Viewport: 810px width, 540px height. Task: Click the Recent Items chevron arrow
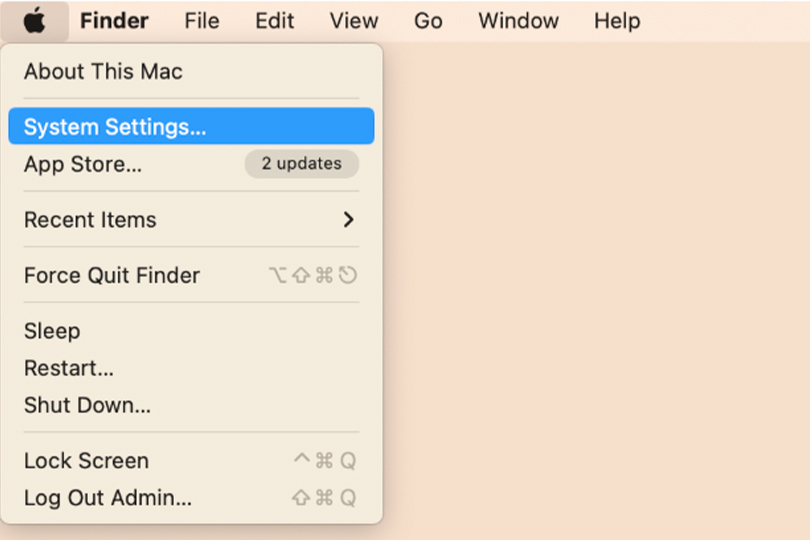click(x=348, y=220)
